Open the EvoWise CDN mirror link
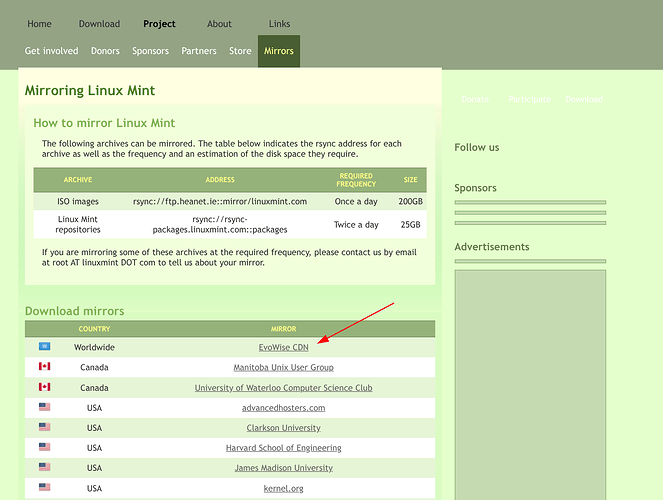 pyautogui.click(x=283, y=347)
